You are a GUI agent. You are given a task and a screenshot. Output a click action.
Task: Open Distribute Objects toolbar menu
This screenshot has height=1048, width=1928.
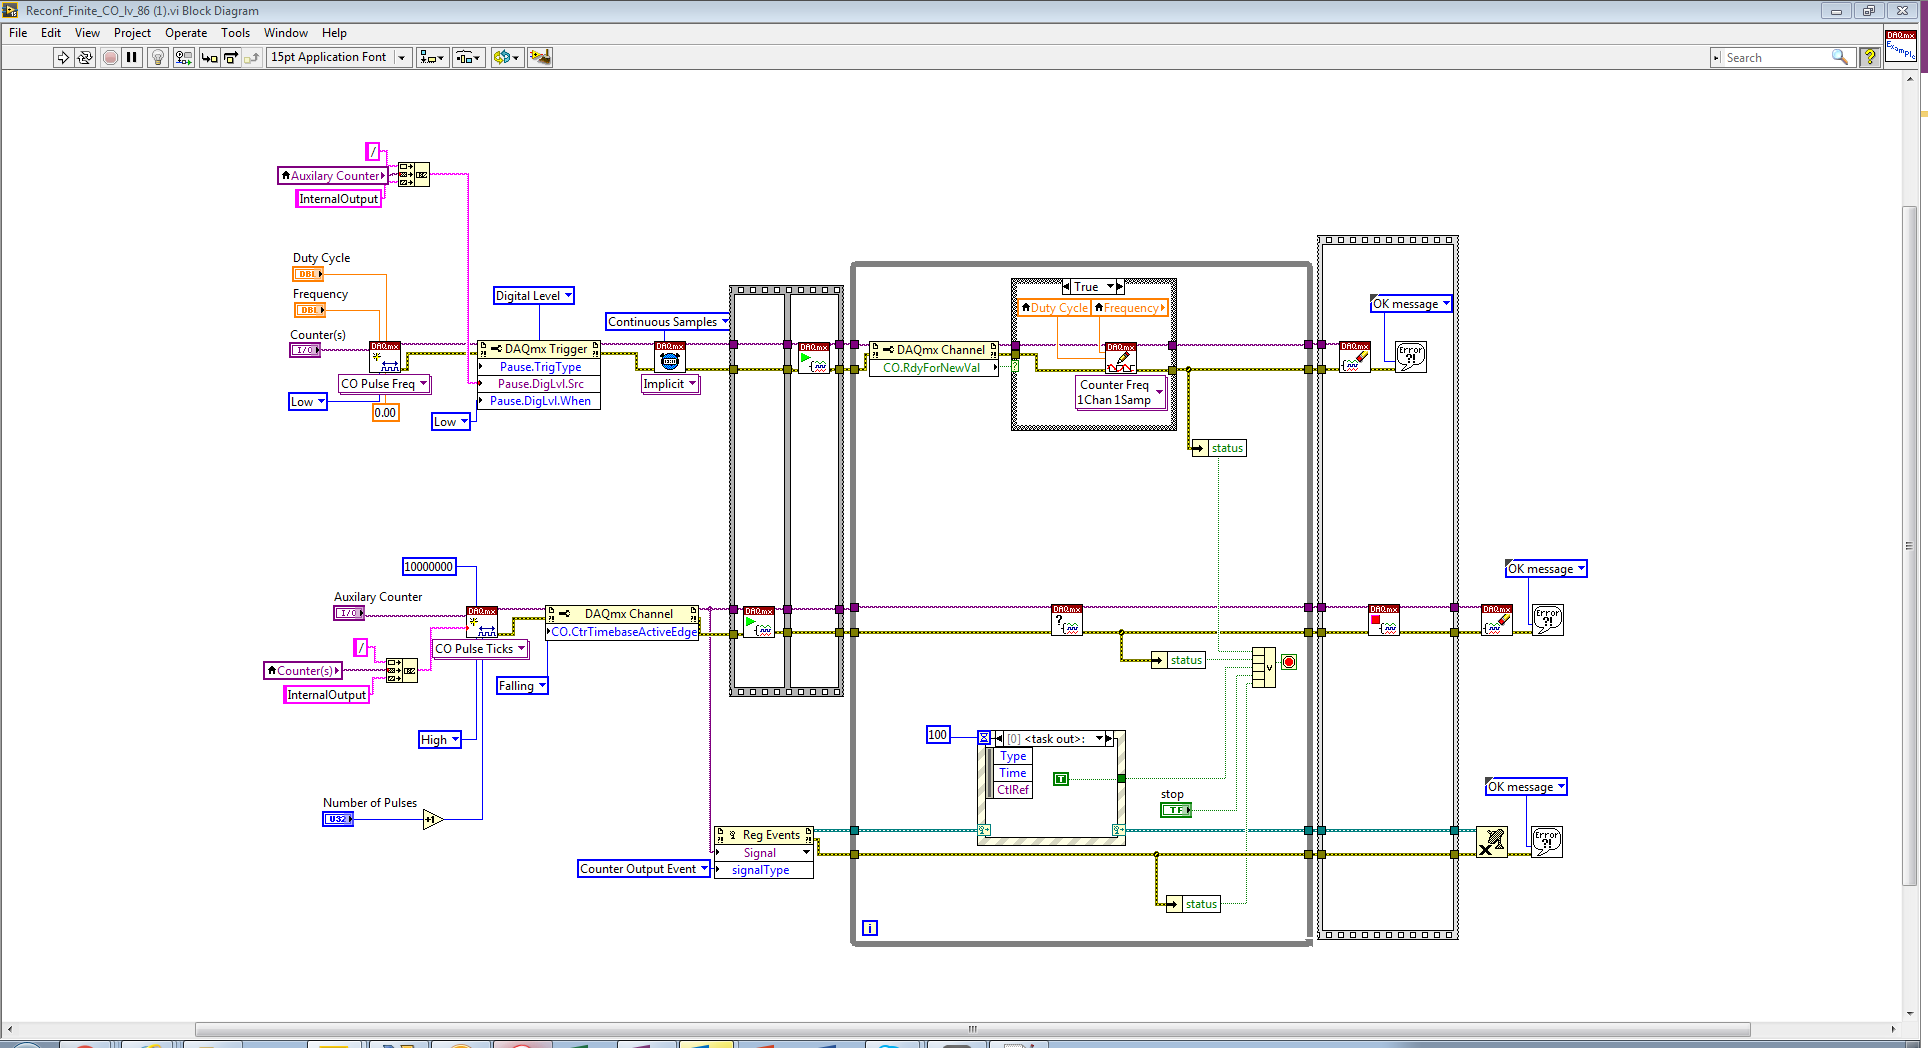[x=469, y=57]
